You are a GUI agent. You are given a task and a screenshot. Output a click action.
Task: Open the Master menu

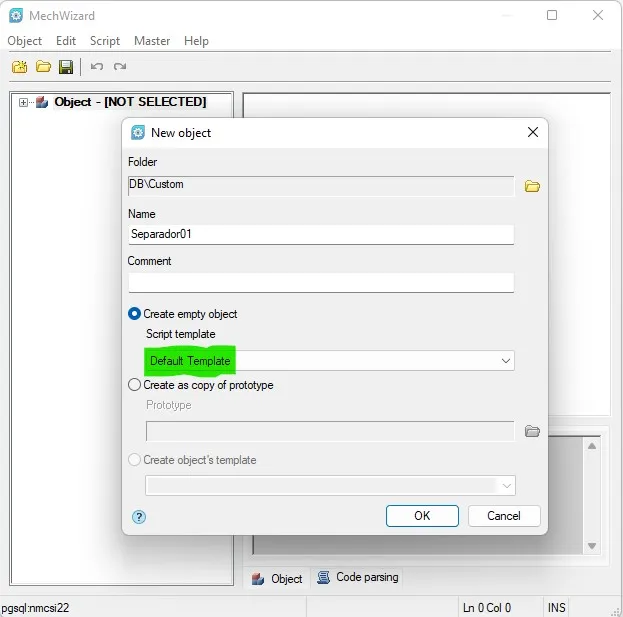click(x=152, y=41)
